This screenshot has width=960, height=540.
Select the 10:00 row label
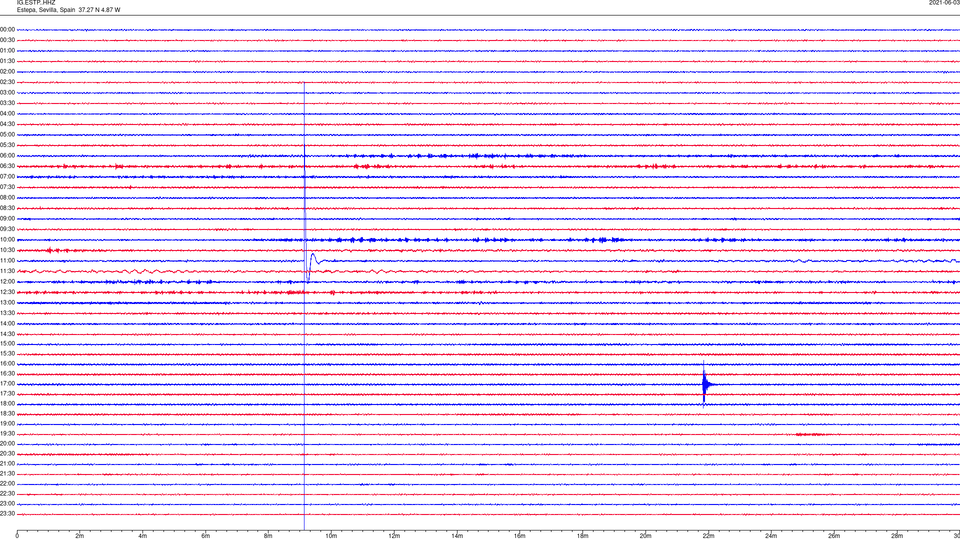[x=7, y=240]
